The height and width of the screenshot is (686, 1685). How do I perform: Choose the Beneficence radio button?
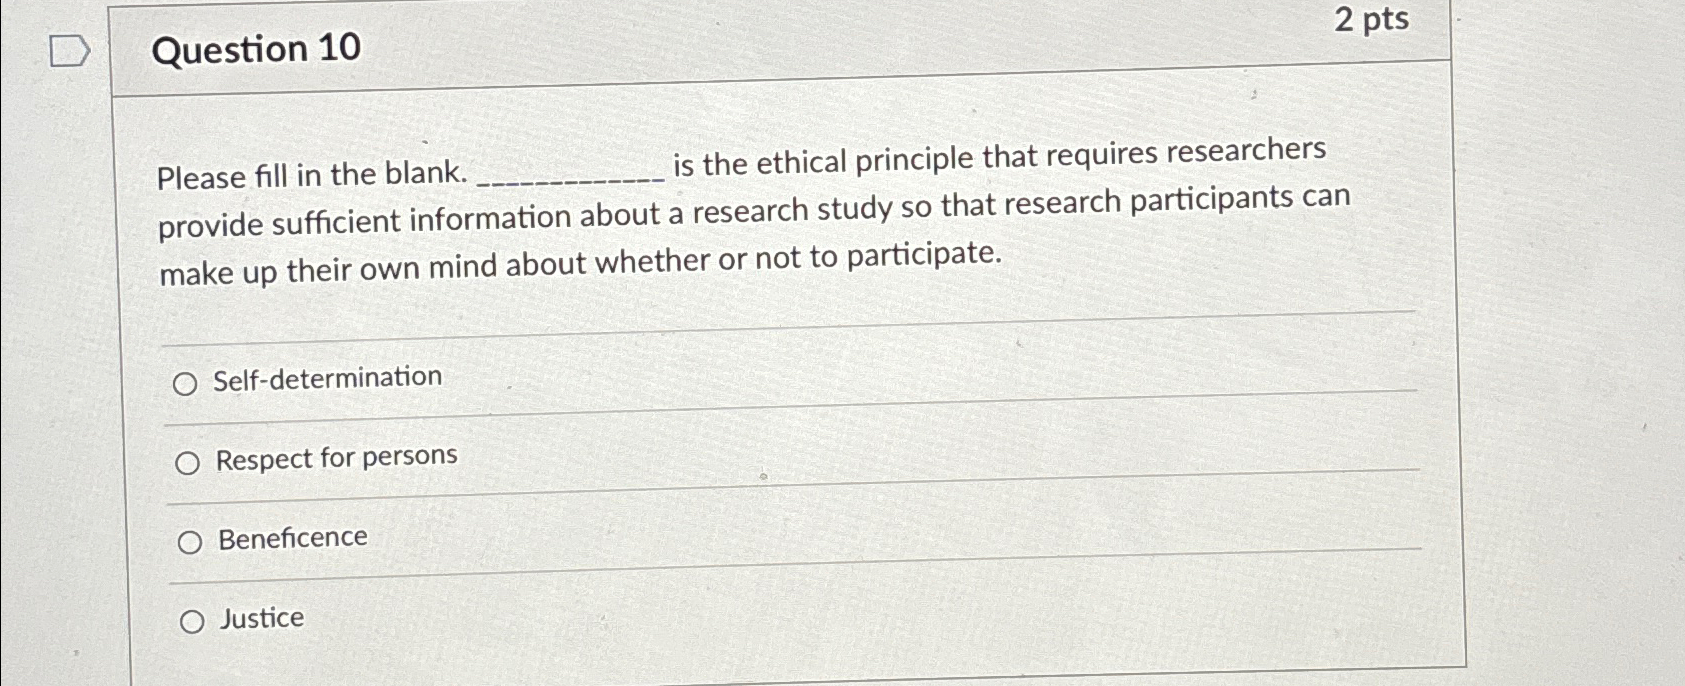pos(188,541)
